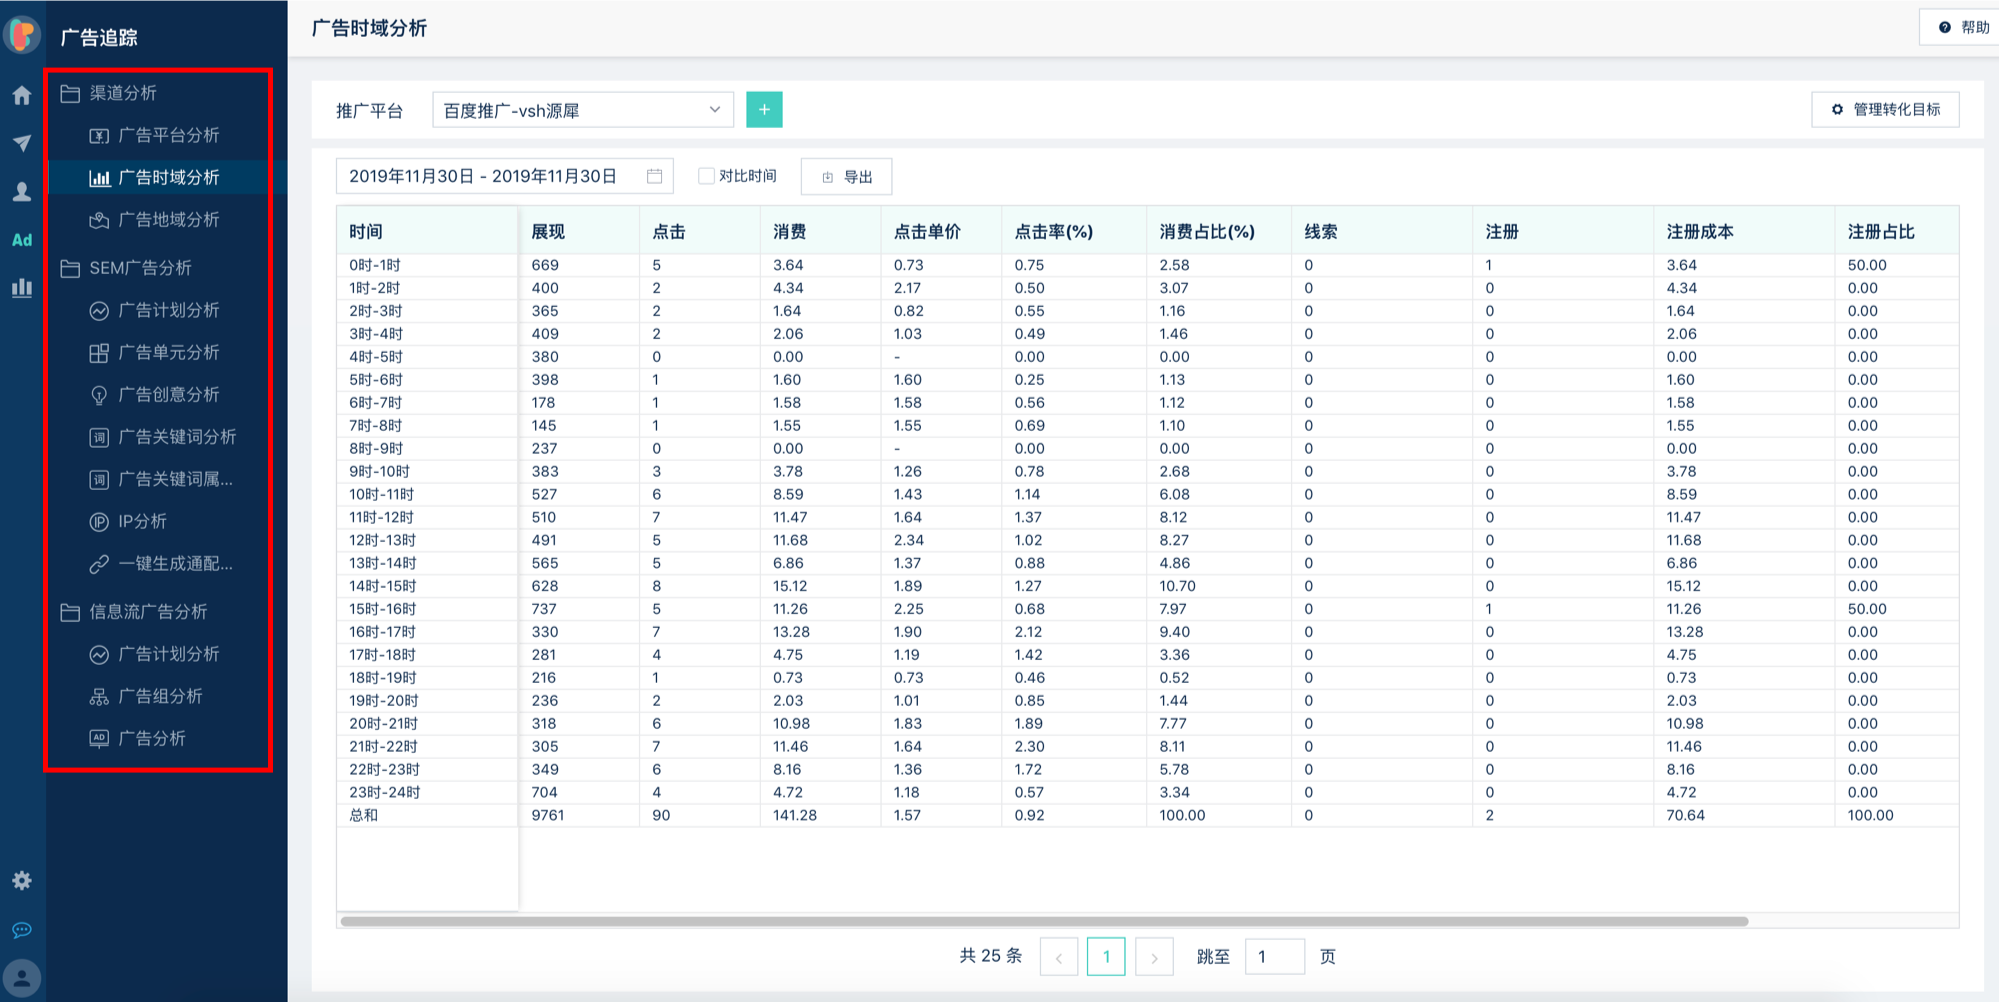
Task: Collapse the 渠道分析 folder
Action: click(x=122, y=93)
